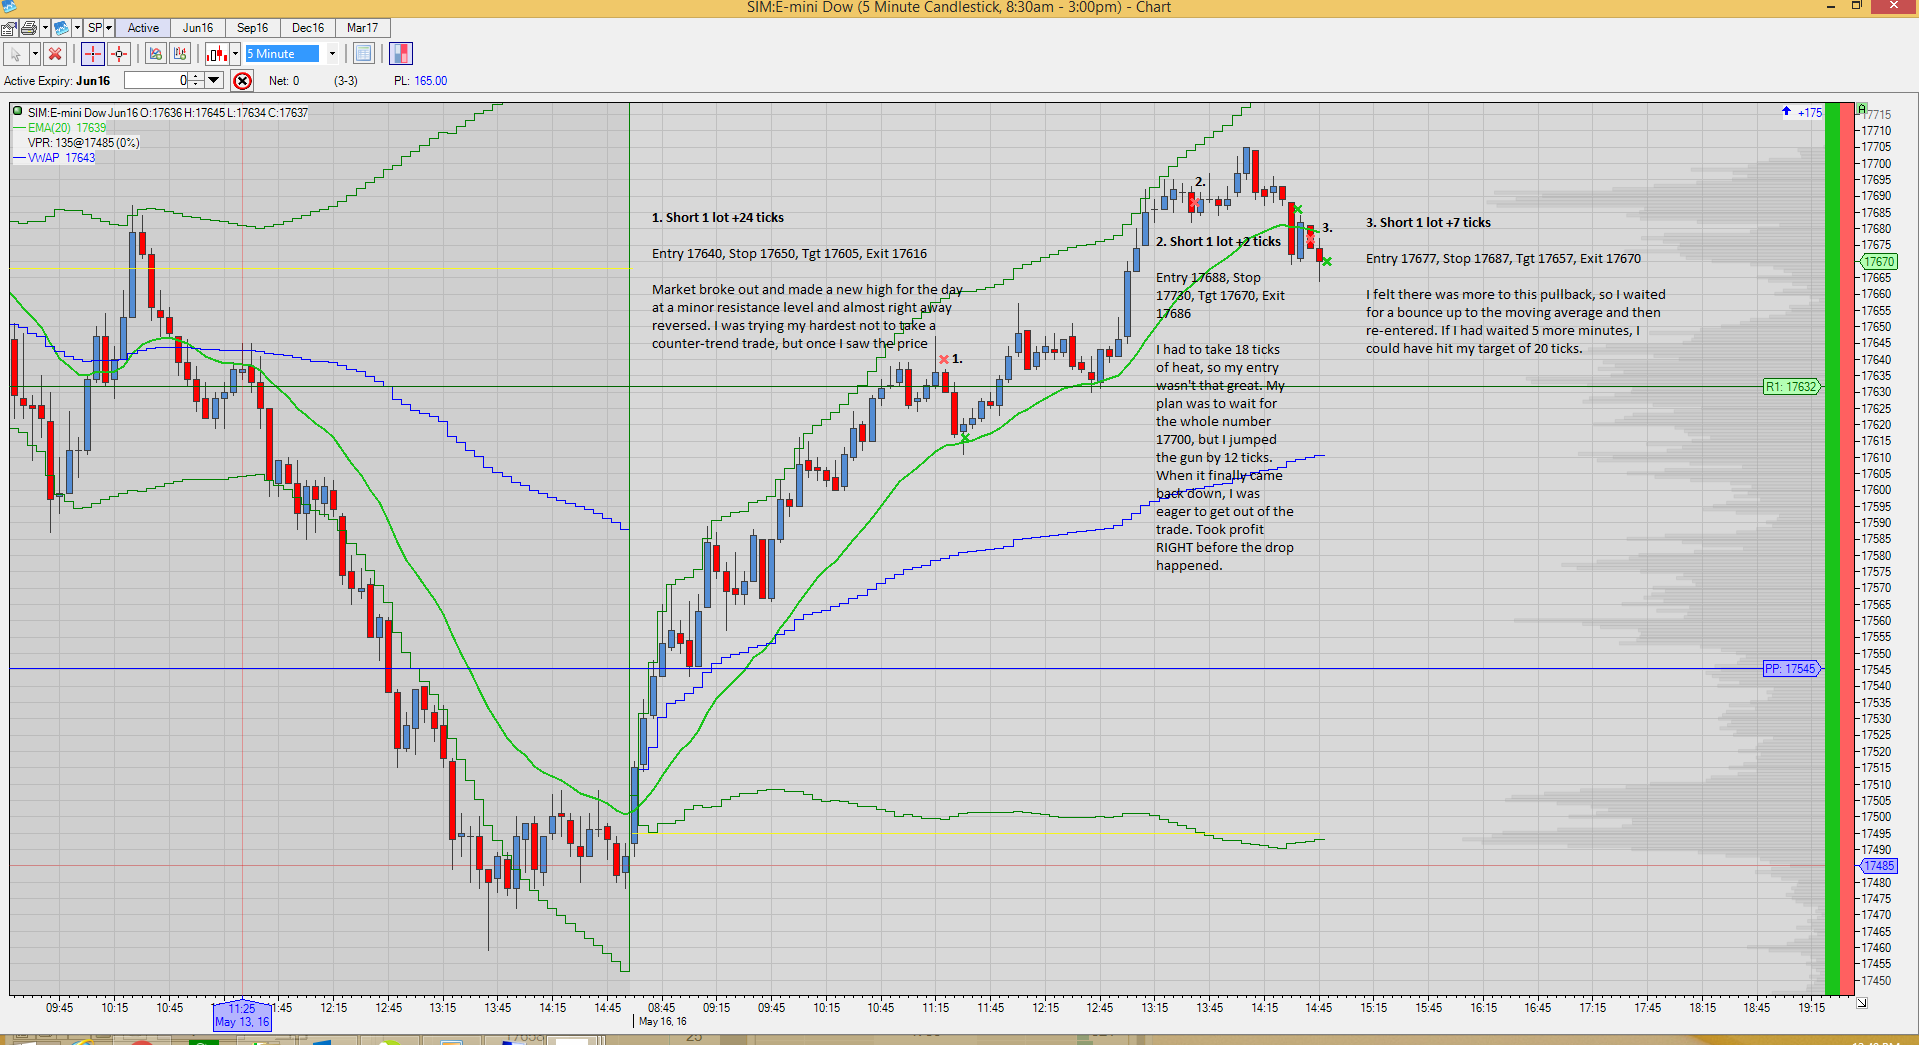Click the May 16, 16 date label

tap(662, 1021)
